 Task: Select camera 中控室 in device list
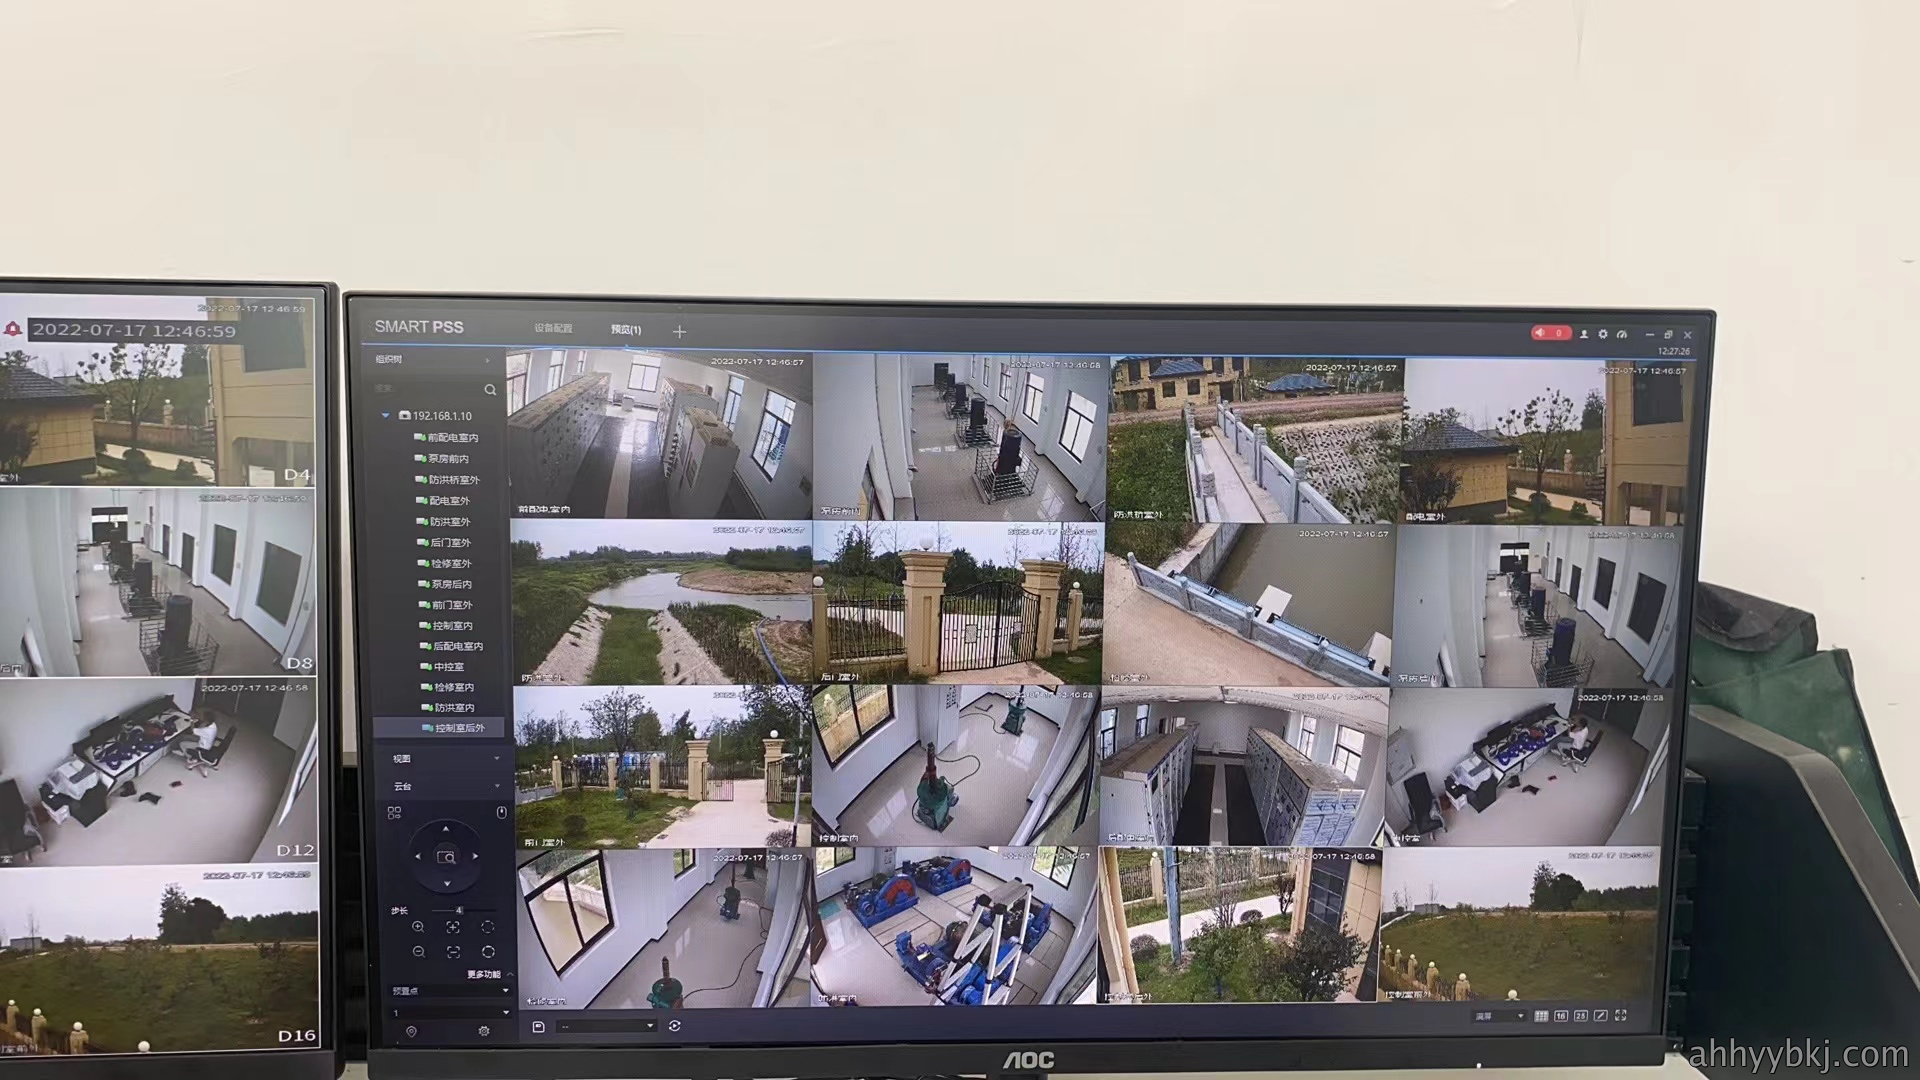(x=447, y=666)
